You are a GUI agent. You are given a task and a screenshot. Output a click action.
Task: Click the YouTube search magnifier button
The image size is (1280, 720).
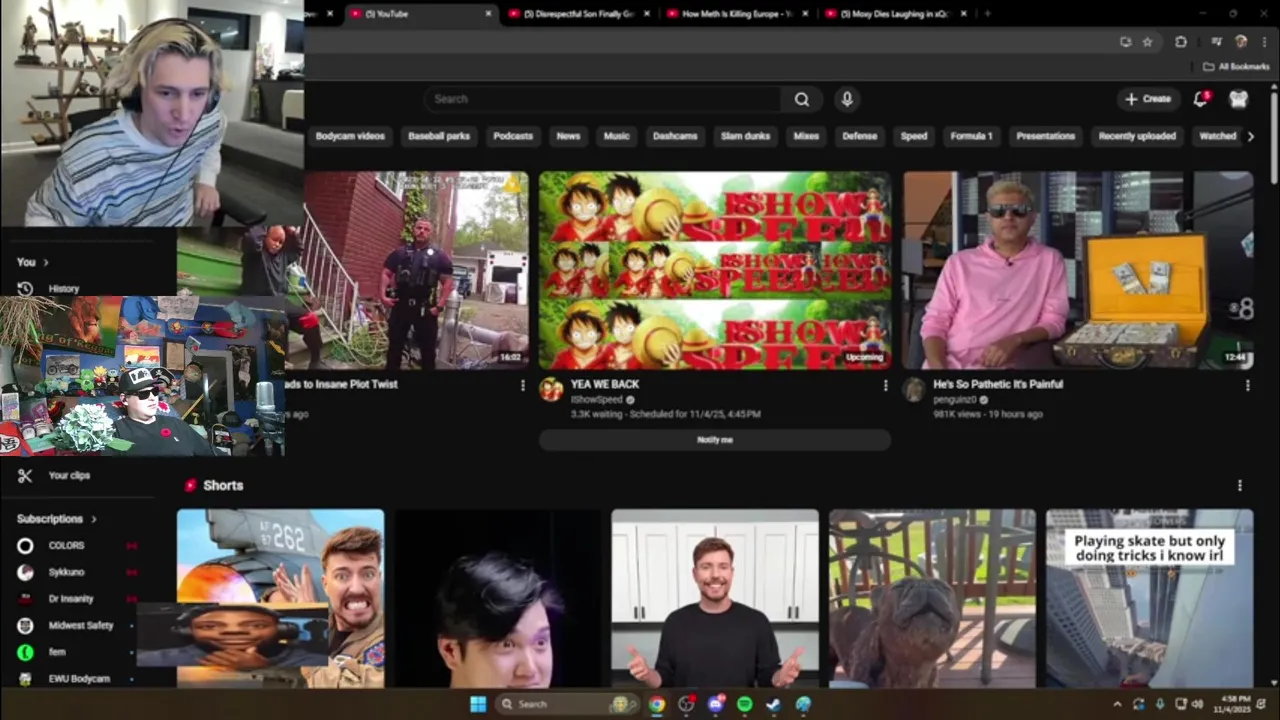coord(802,99)
